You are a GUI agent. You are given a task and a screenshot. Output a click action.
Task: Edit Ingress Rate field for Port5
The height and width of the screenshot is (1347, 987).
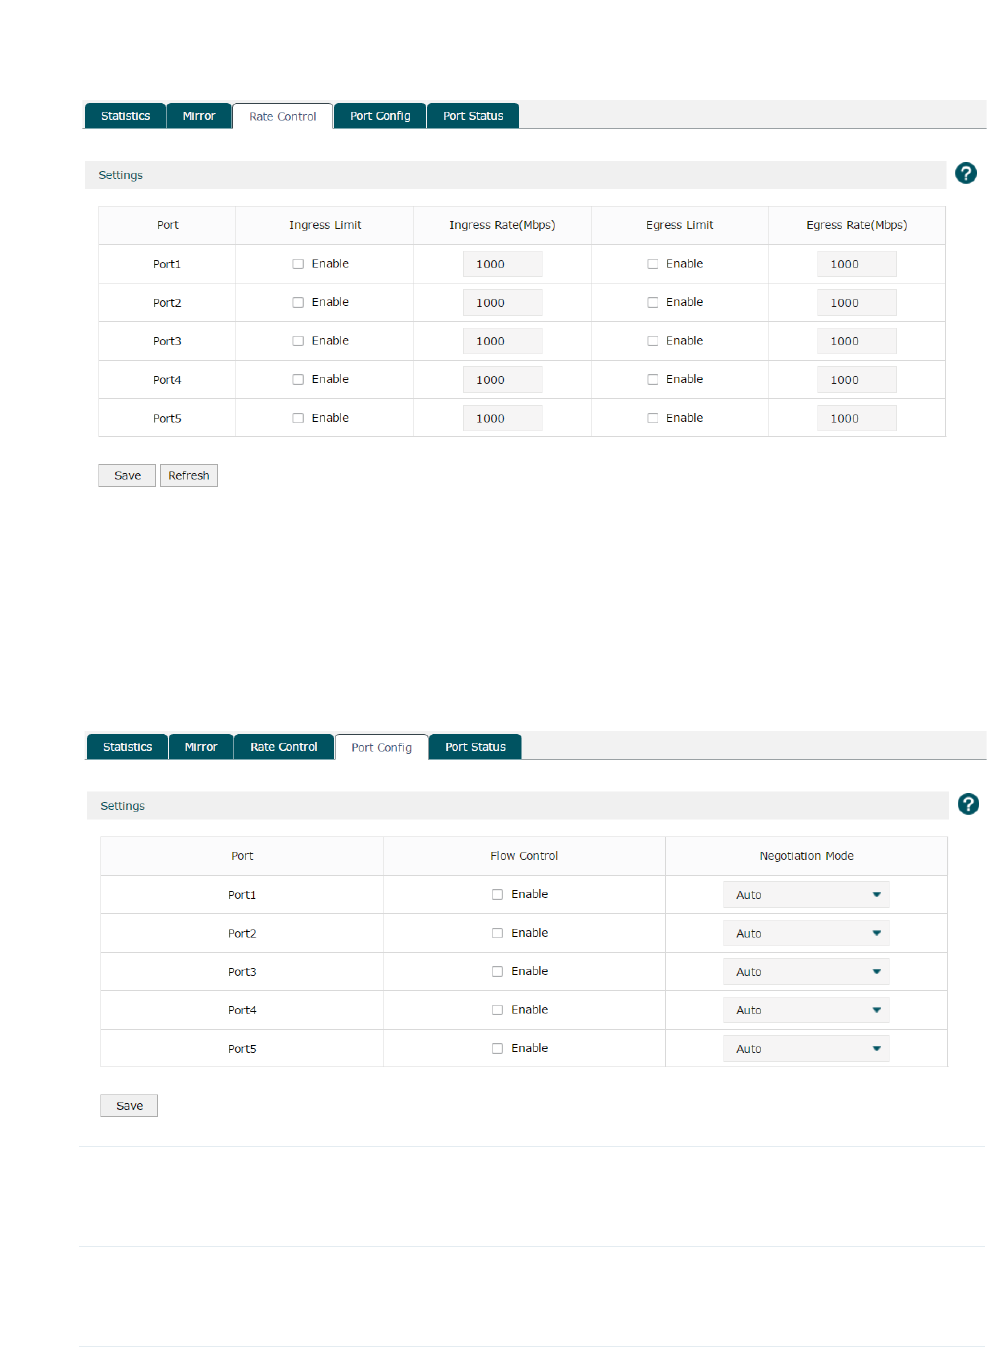point(502,418)
